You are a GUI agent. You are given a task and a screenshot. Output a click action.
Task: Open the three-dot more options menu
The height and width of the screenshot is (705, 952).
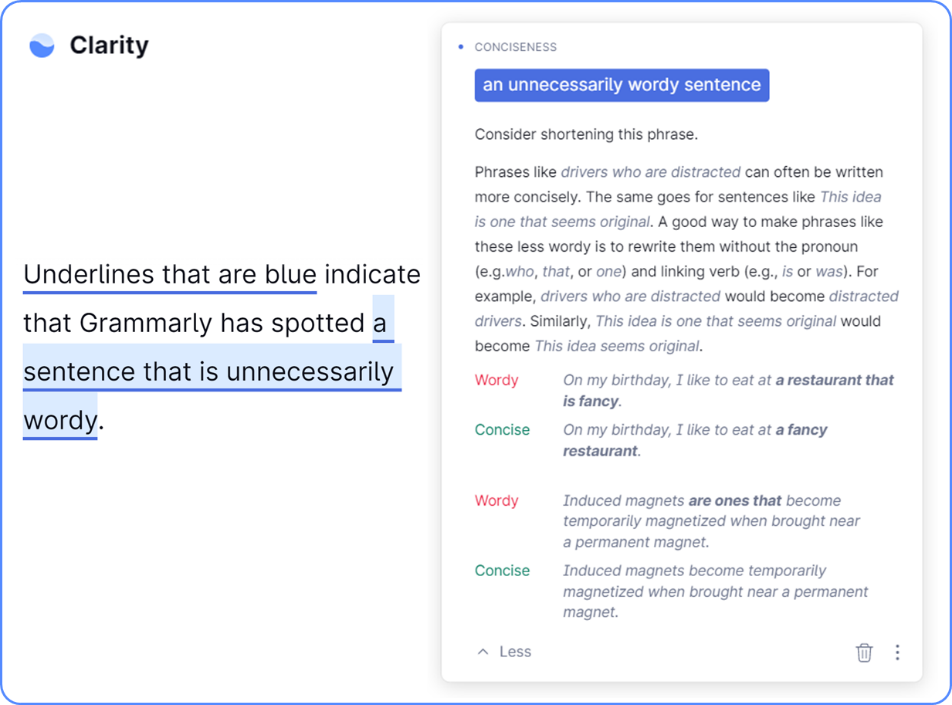pos(897,652)
